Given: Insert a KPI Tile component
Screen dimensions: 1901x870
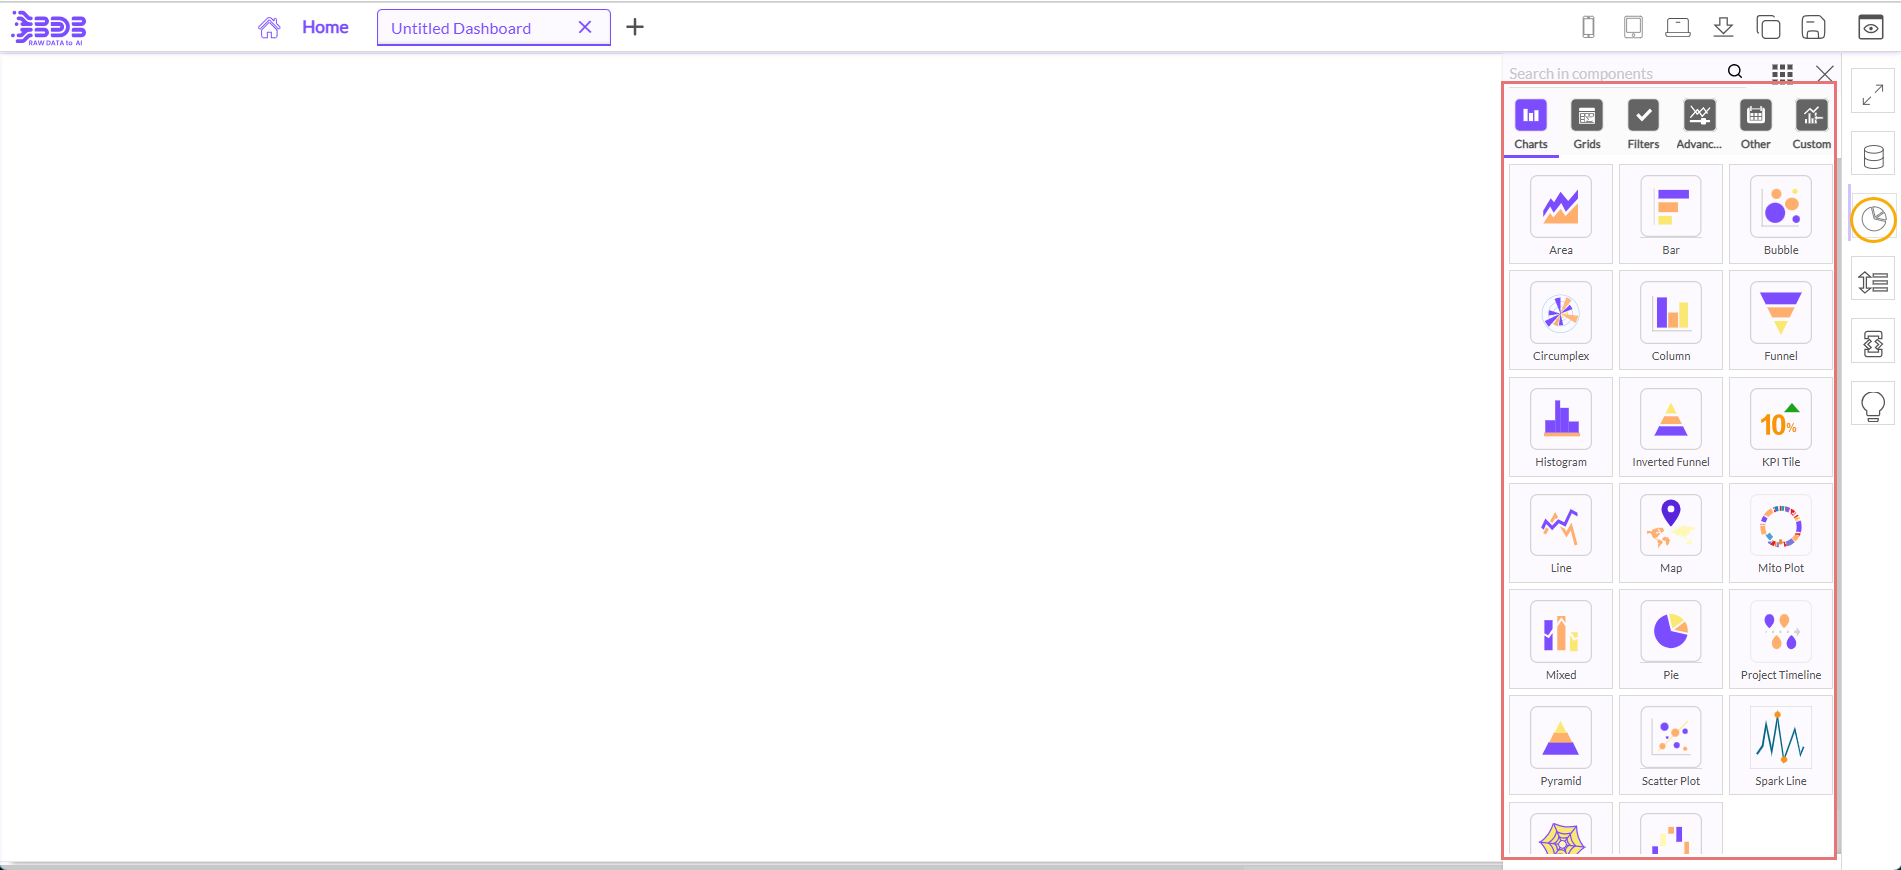Looking at the screenshot, I should tap(1780, 426).
